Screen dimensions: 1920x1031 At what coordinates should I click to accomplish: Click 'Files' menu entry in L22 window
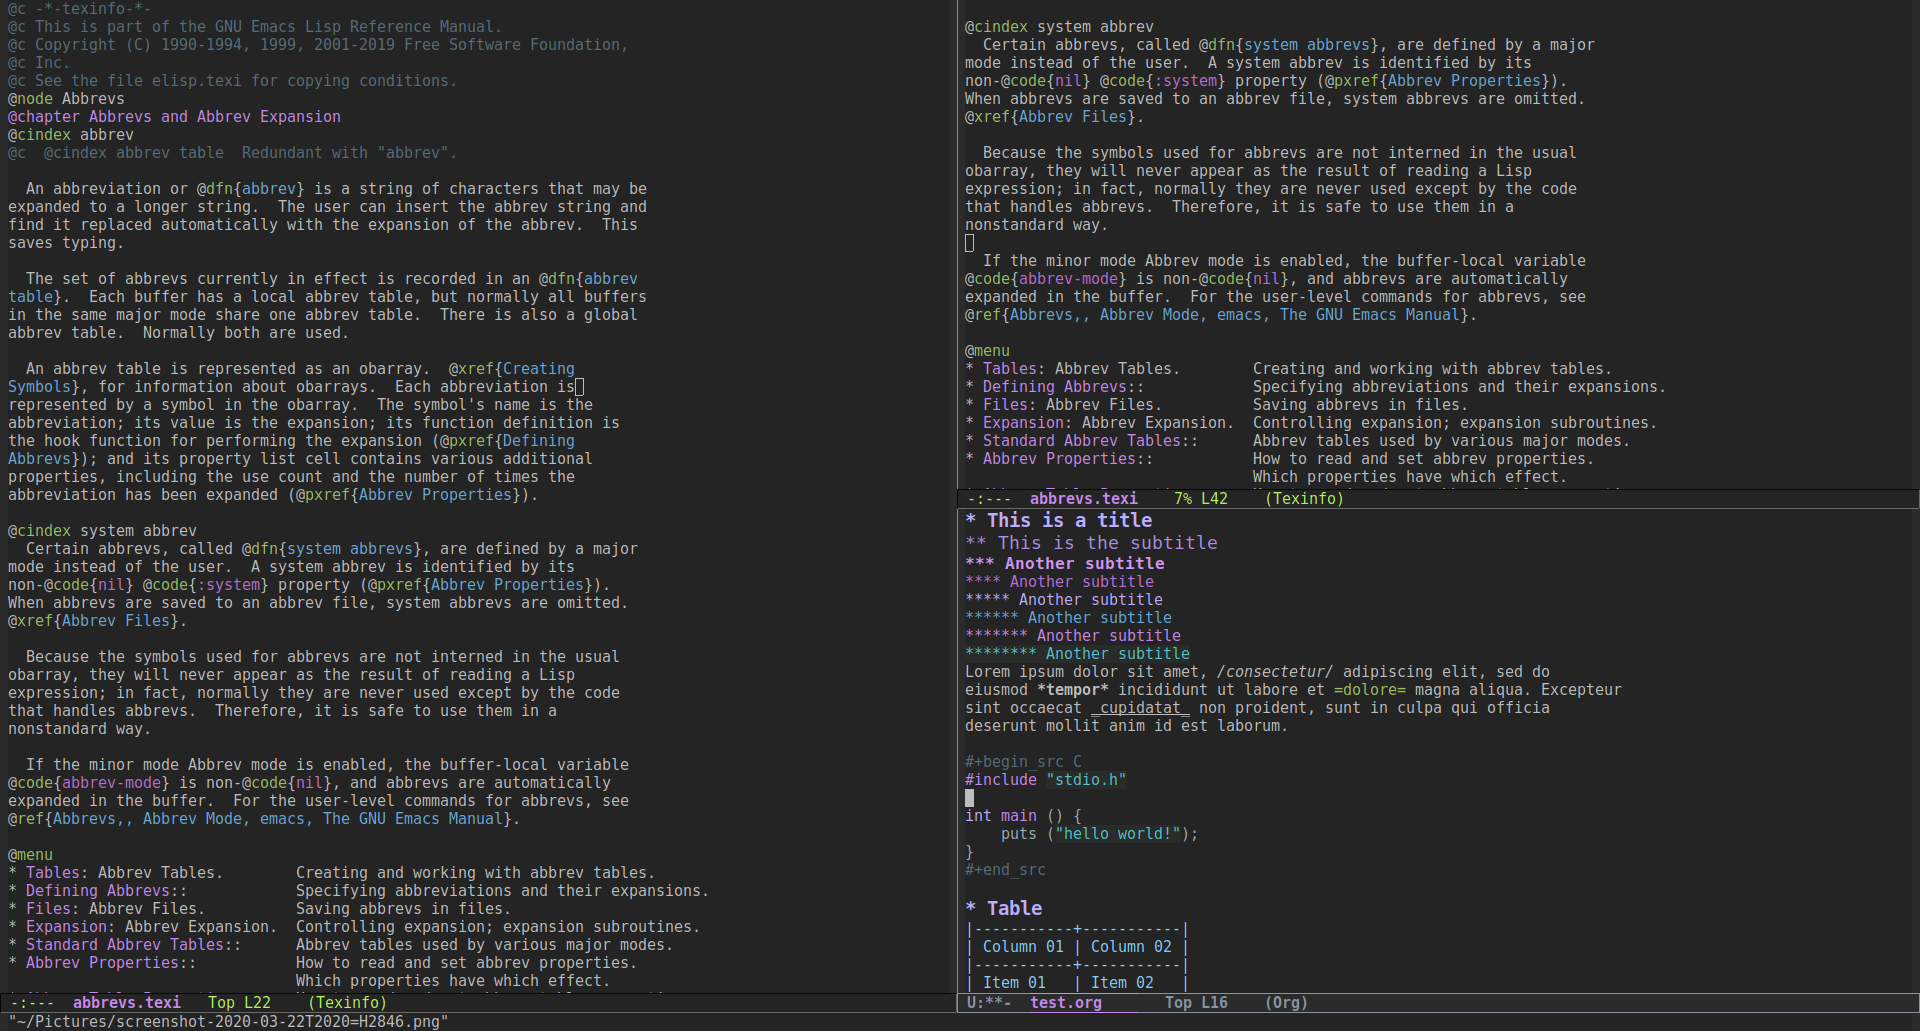pos(48,908)
